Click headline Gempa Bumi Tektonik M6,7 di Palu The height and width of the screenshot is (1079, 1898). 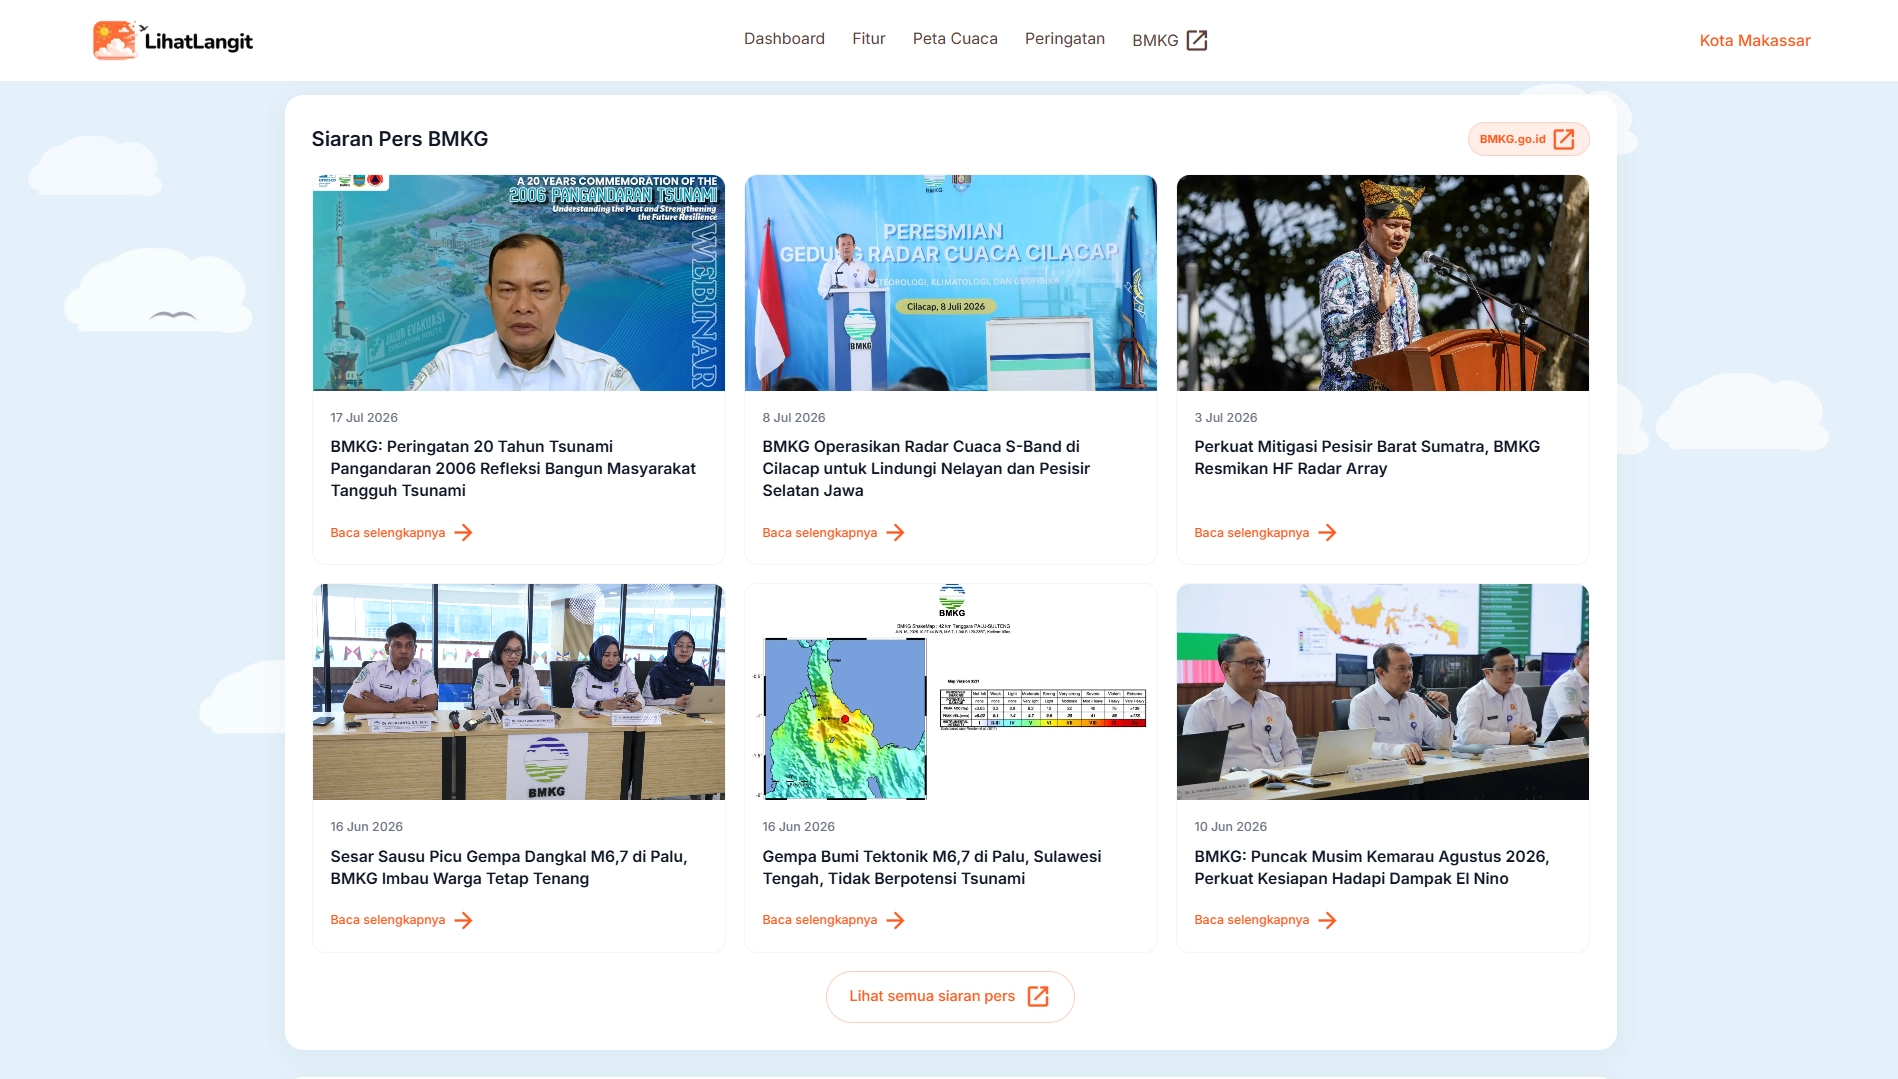tap(932, 867)
